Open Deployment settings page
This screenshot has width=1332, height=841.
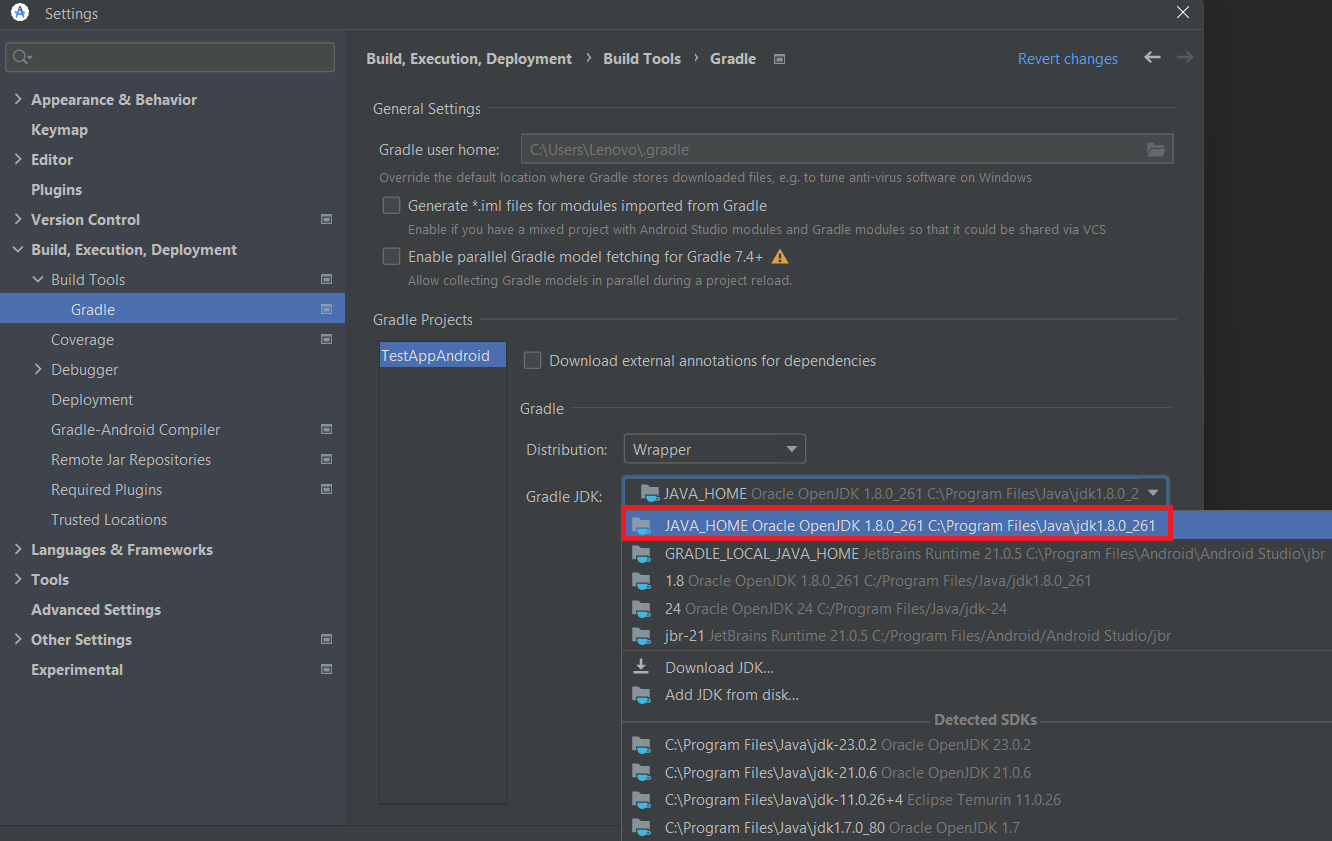pos(92,399)
